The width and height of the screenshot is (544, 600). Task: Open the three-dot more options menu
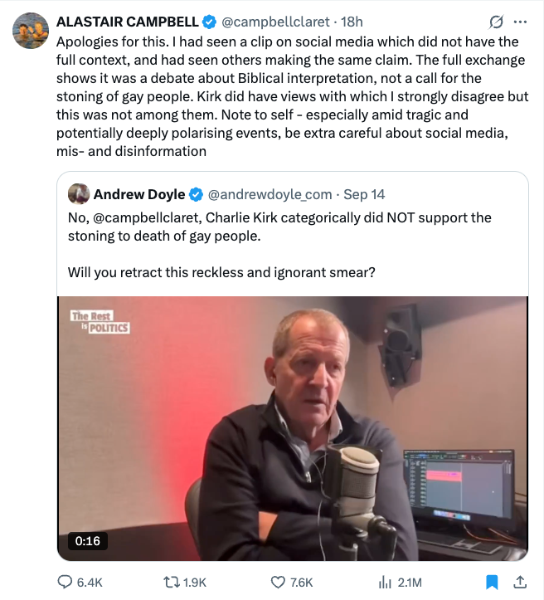coord(520,22)
